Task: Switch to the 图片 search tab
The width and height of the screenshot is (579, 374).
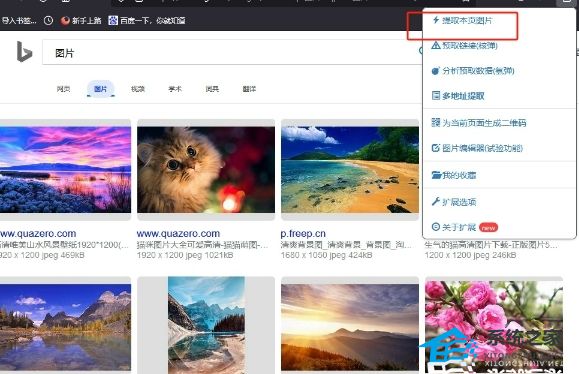Action: click(x=100, y=89)
